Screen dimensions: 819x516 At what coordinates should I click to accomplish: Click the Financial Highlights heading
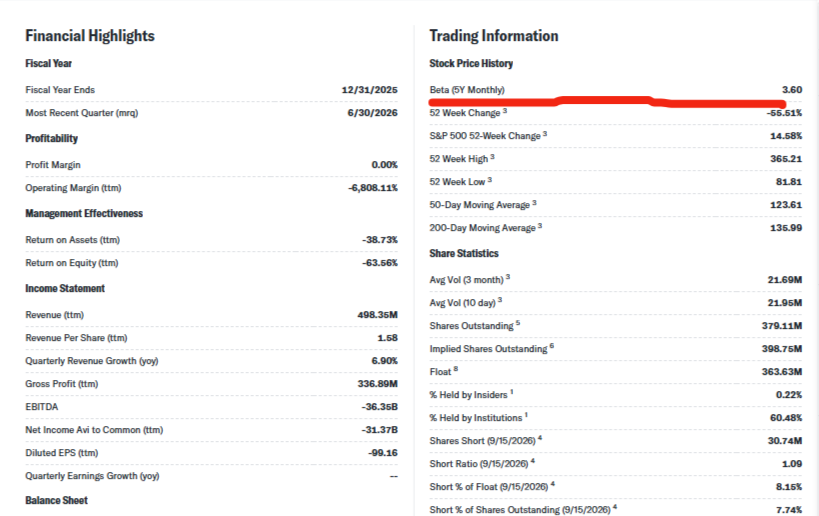90,36
